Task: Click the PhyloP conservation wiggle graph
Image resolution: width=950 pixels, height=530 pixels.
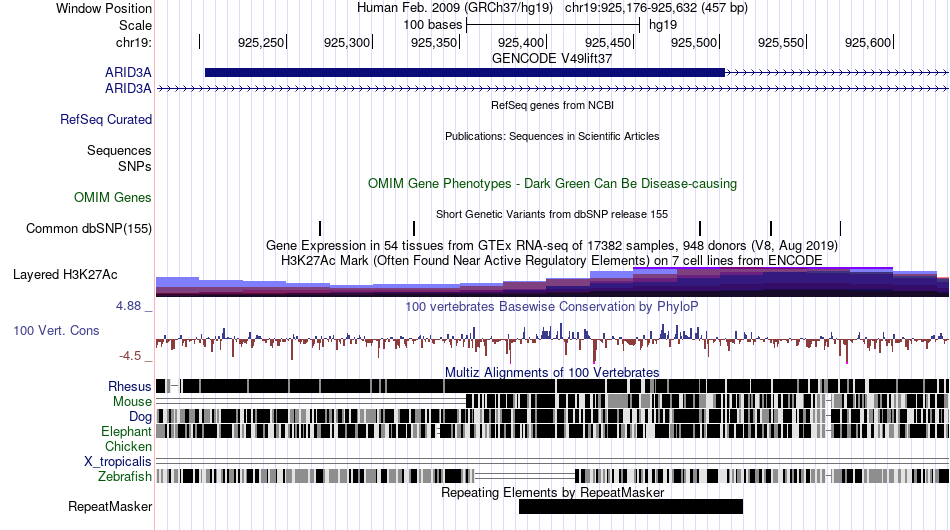Action: tap(553, 344)
